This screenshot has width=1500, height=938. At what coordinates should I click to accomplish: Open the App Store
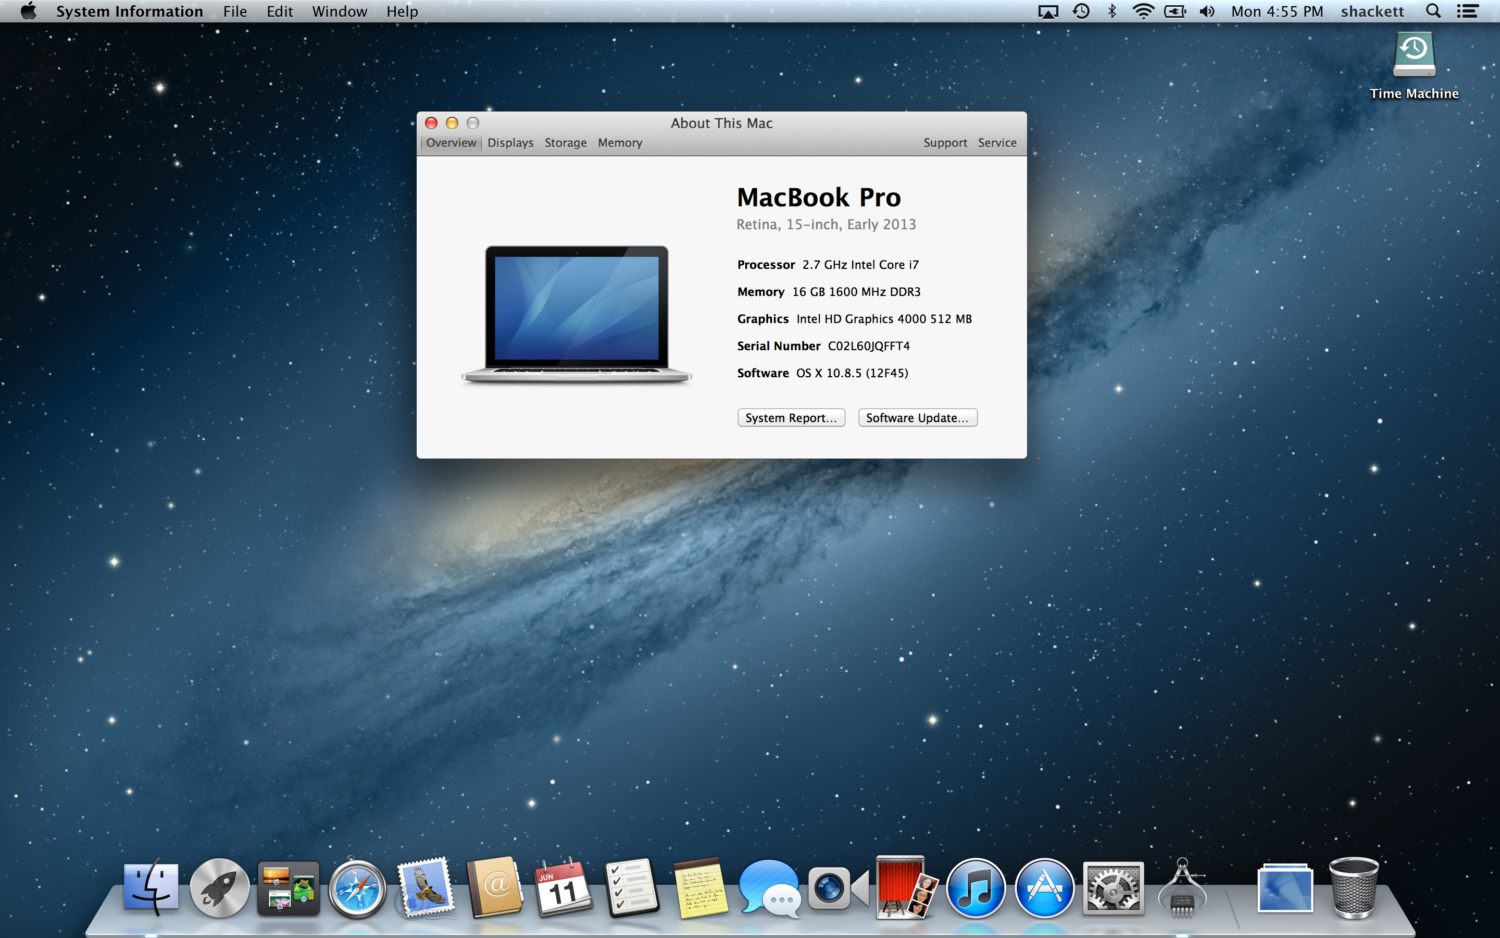(x=1044, y=887)
